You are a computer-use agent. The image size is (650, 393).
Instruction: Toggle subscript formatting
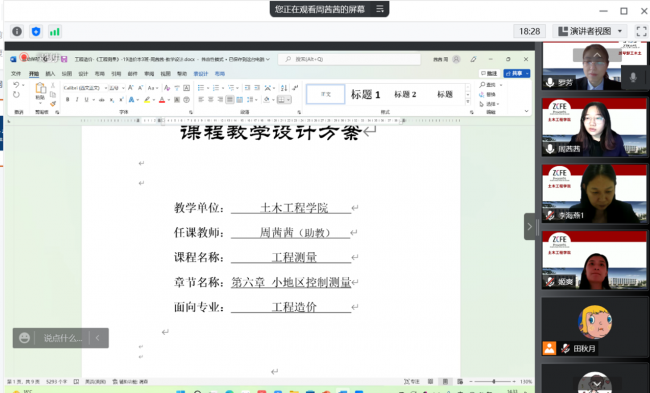point(112,99)
